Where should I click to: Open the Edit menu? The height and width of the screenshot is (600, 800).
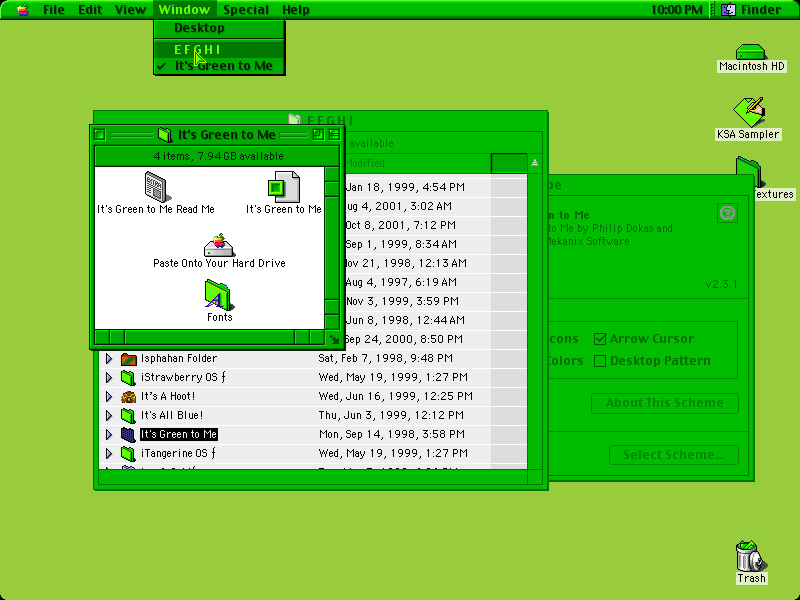click(90, 10)
